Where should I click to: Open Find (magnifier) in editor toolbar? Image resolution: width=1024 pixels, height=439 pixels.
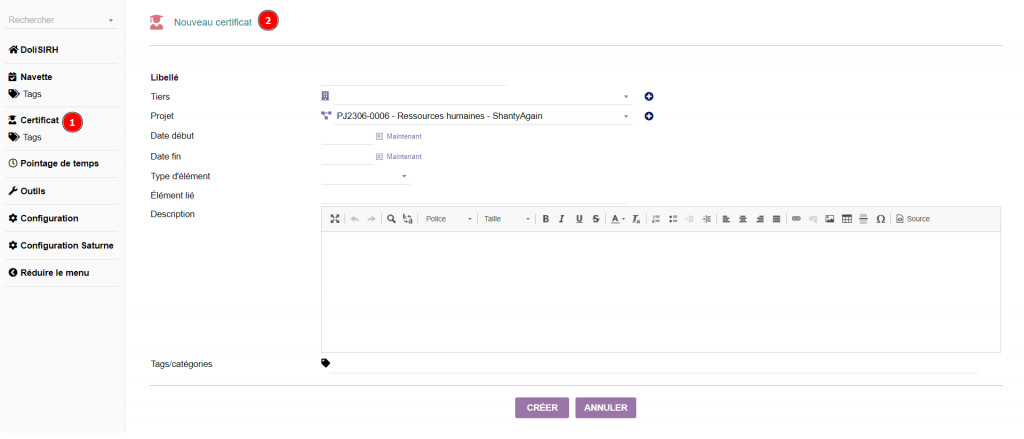391,219
